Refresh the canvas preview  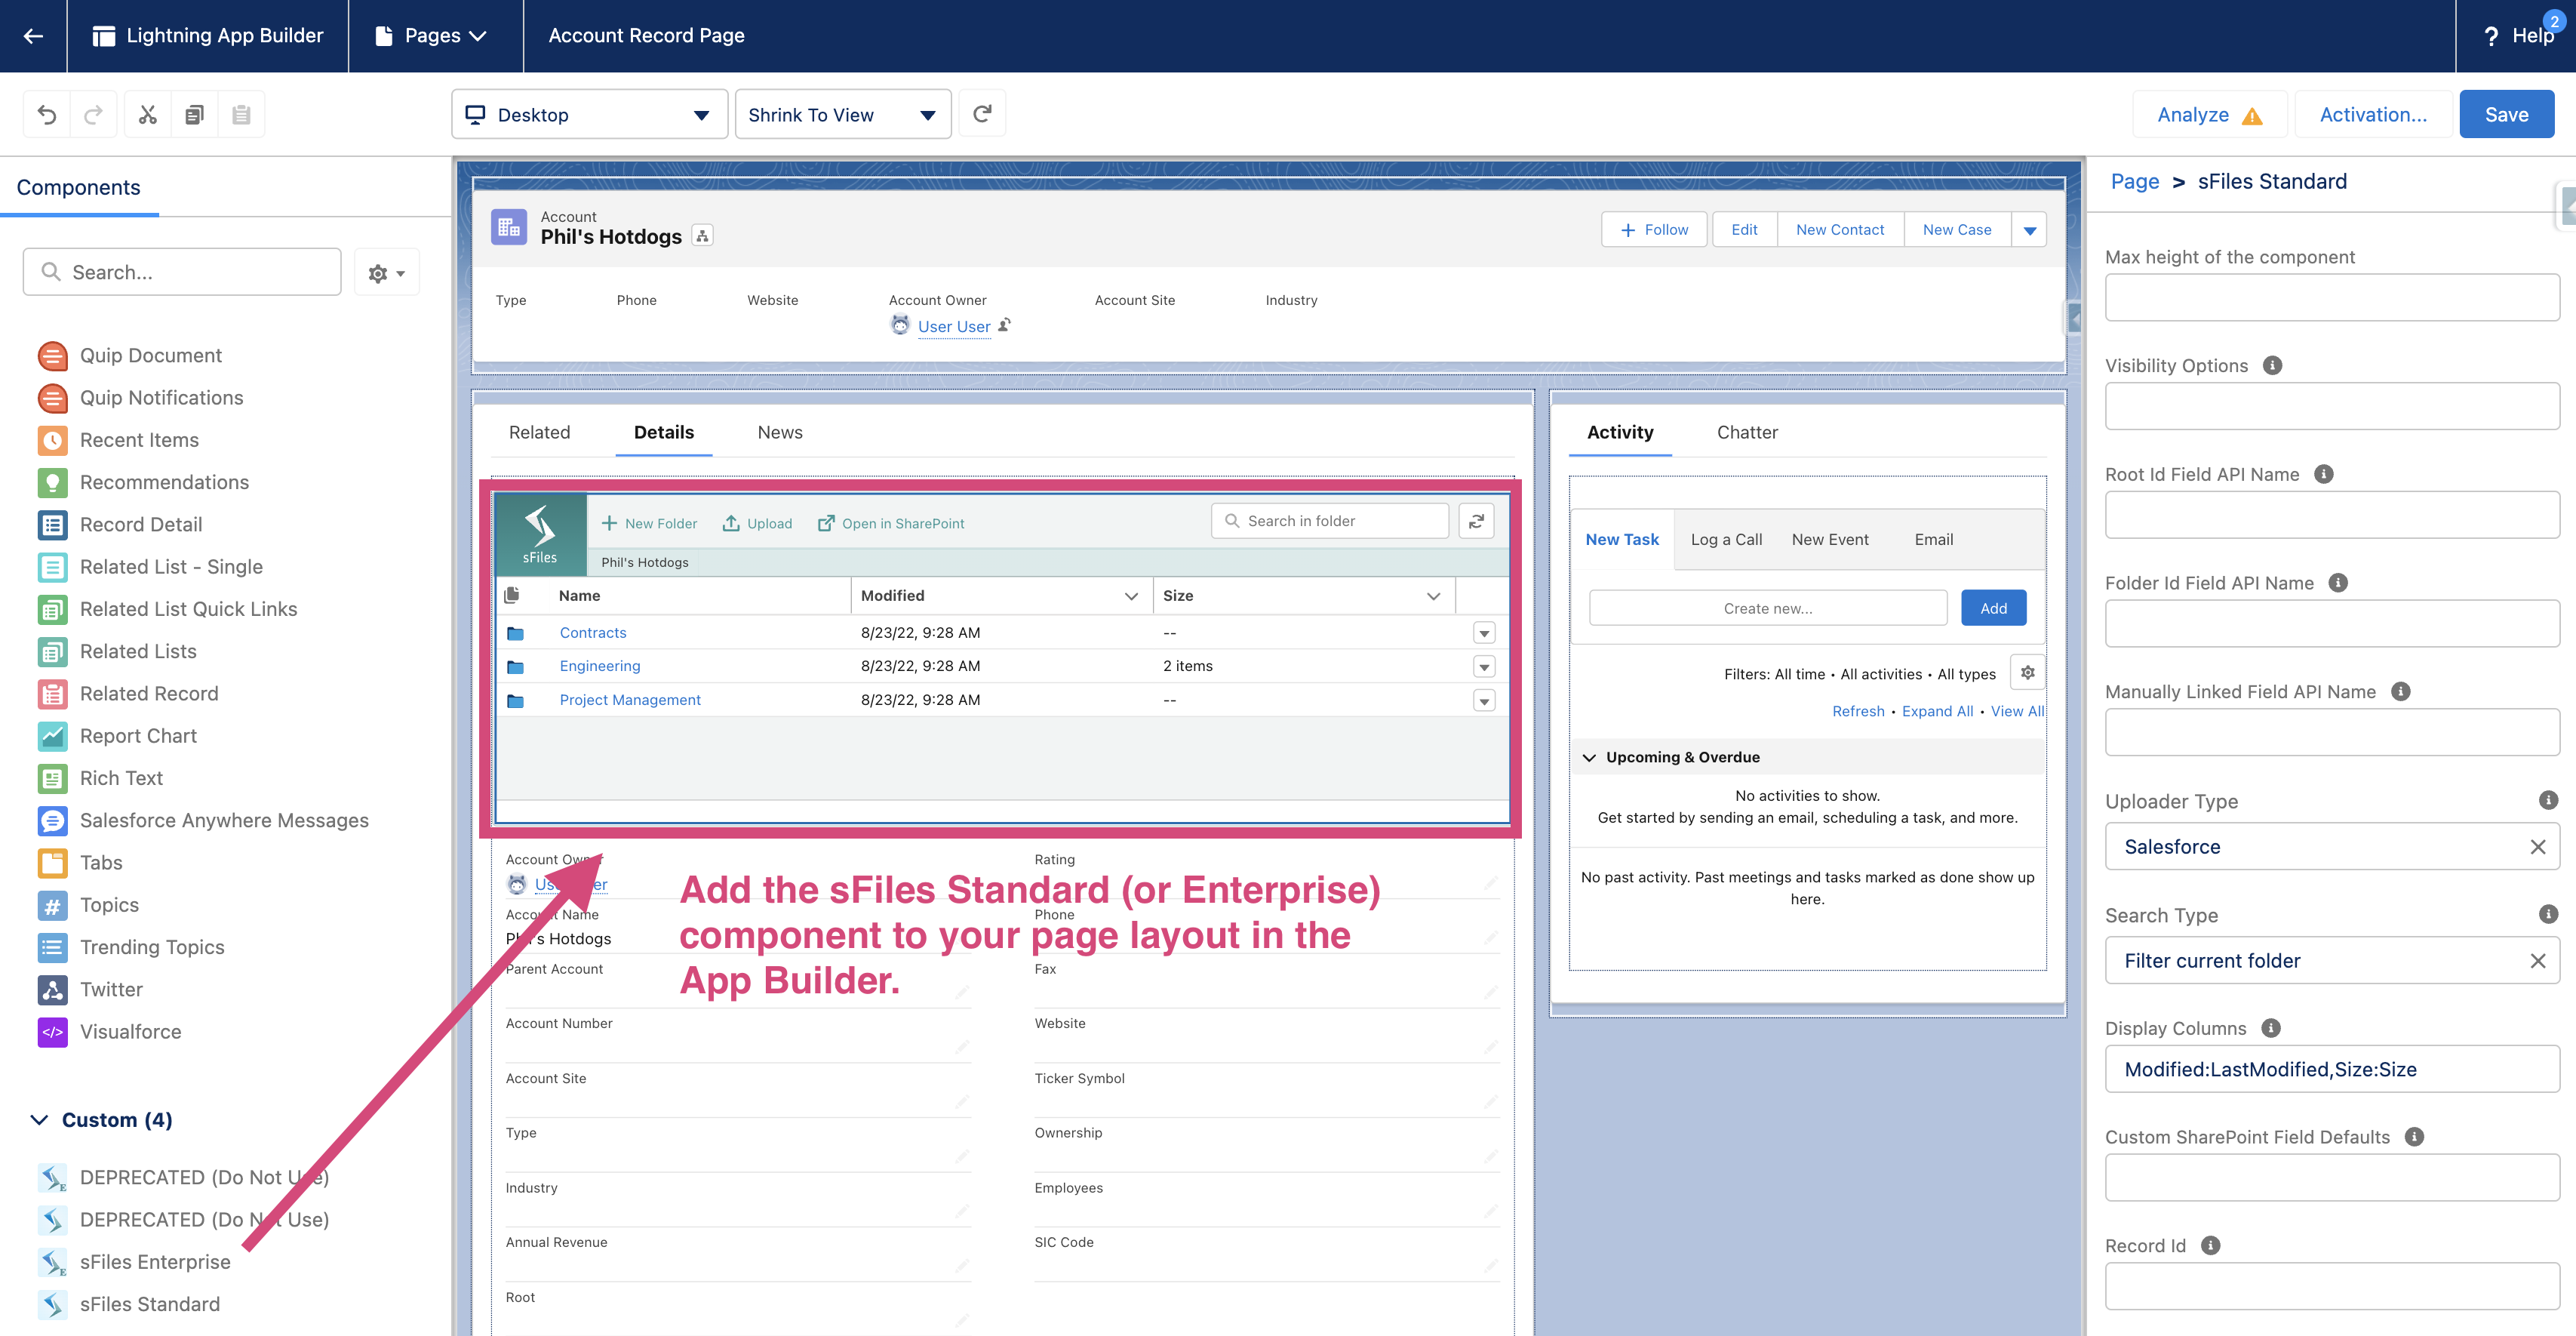(x=982, y=114)
